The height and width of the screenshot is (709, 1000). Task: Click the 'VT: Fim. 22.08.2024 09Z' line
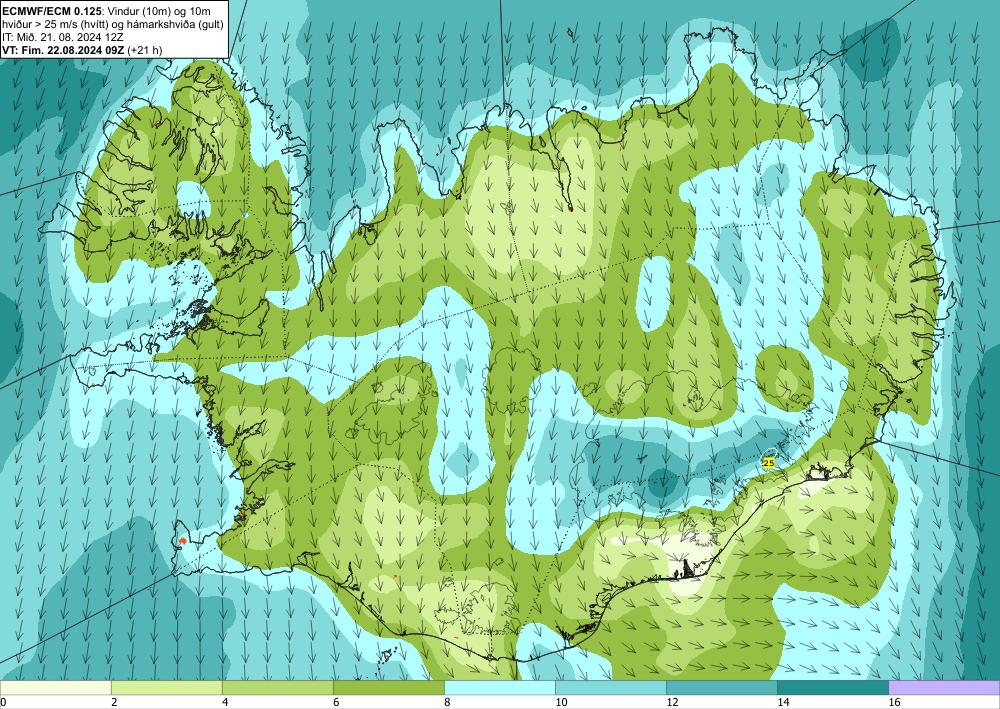tap(64, 50)
